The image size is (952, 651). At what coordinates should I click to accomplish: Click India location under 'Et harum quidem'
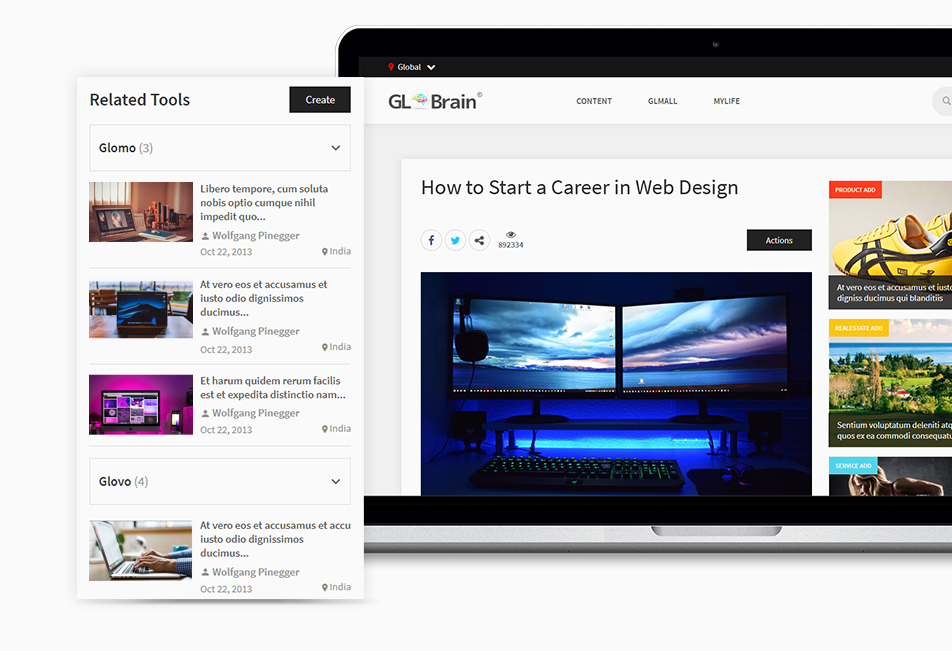336,429
